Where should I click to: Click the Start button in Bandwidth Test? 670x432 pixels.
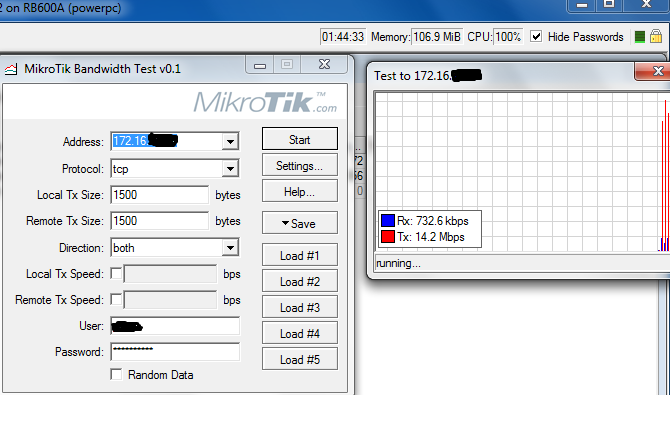(x=300, y=139)
